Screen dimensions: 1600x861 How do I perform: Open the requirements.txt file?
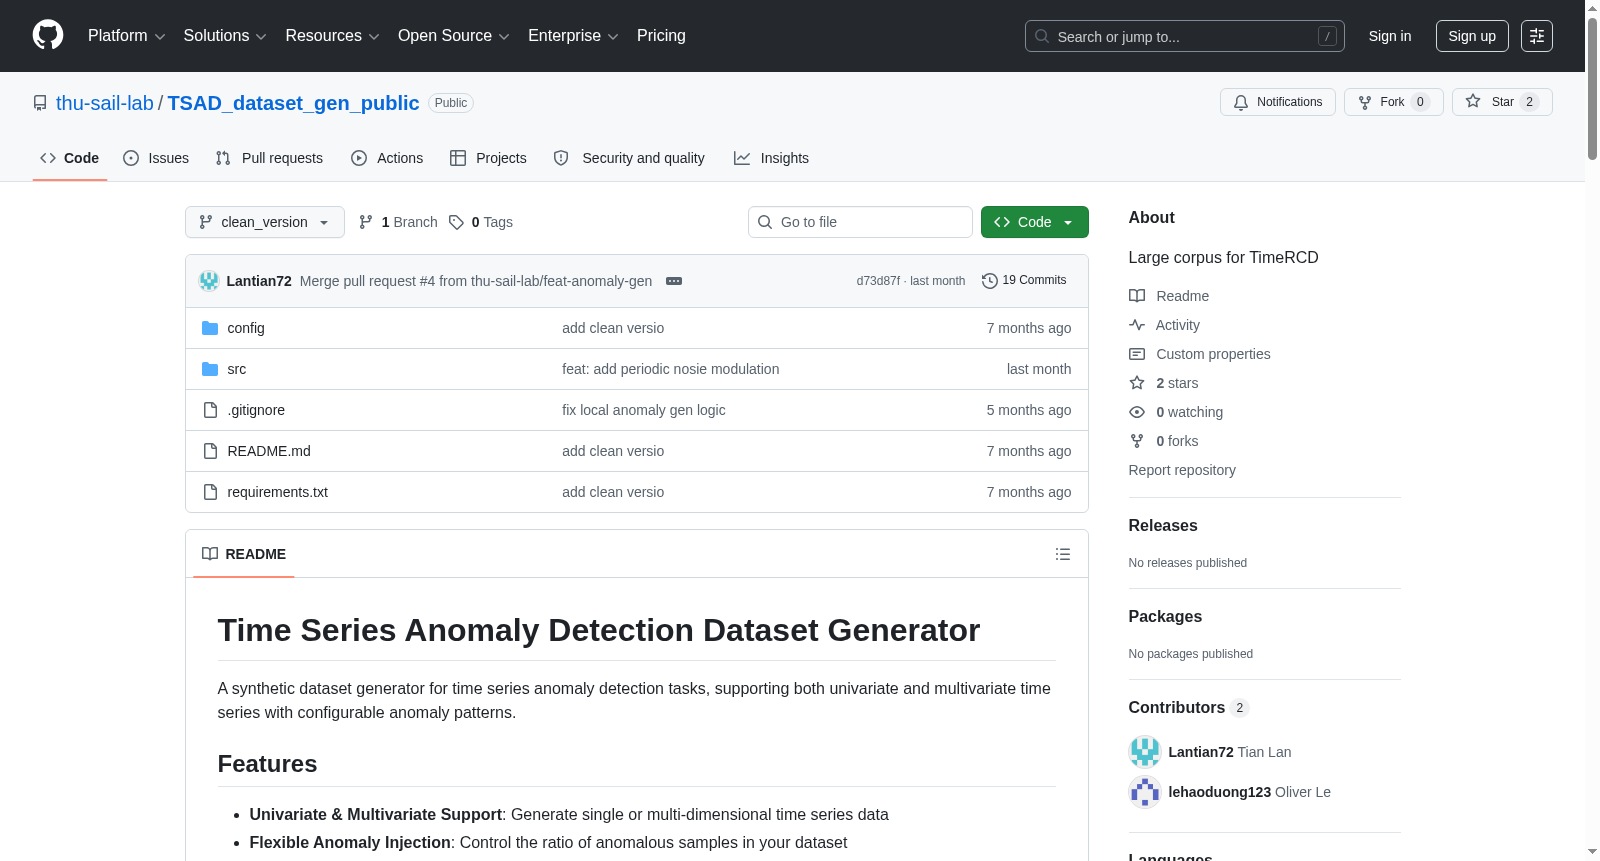point(278,492)
